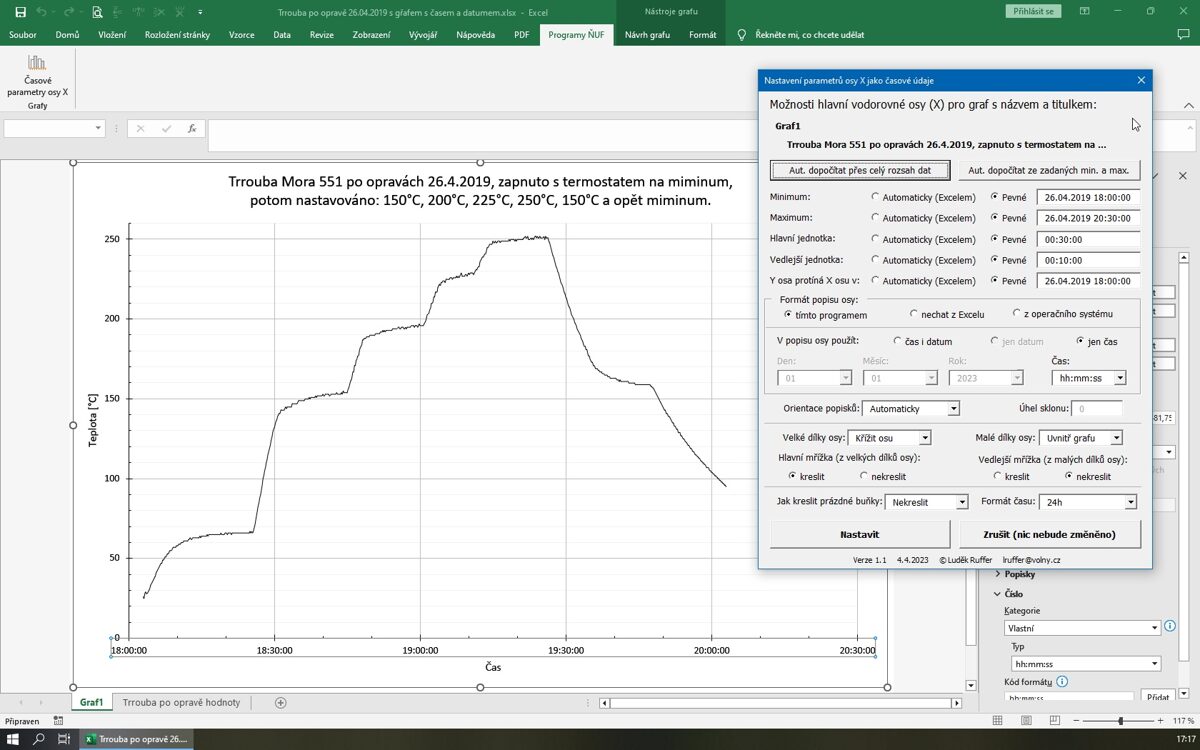The image size is (1200, 750).
Task: Click the comments speech bubble icon
Action: point(1183,34)
